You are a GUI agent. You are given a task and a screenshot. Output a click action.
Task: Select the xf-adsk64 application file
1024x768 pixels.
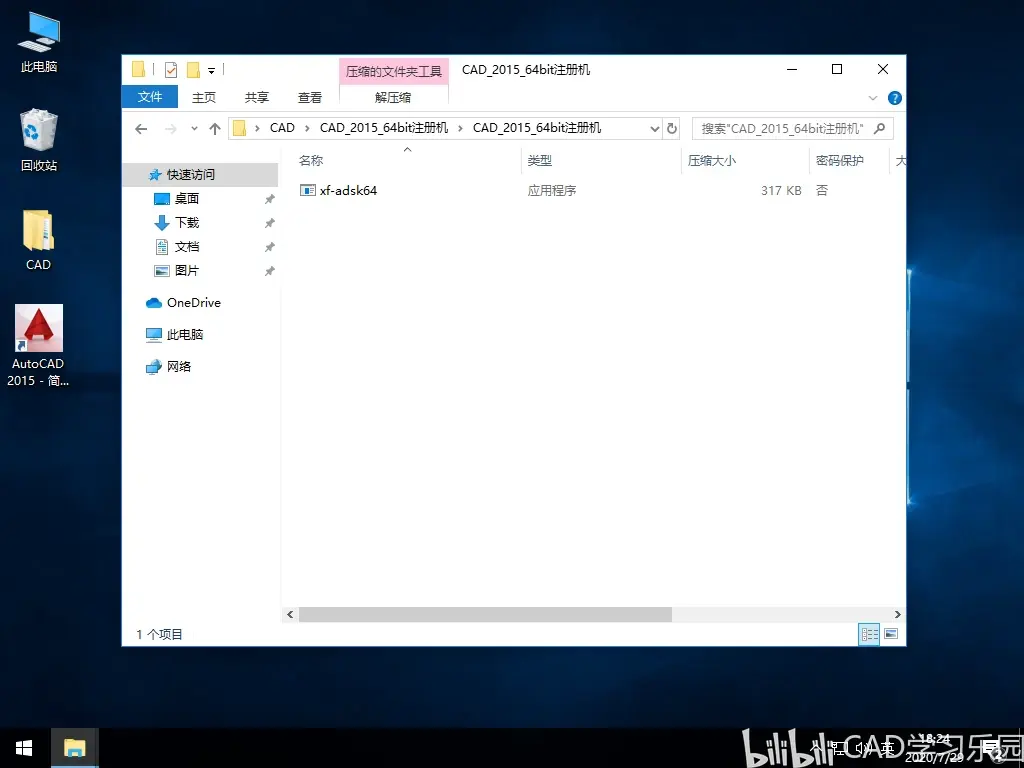[x=348, y=191]
